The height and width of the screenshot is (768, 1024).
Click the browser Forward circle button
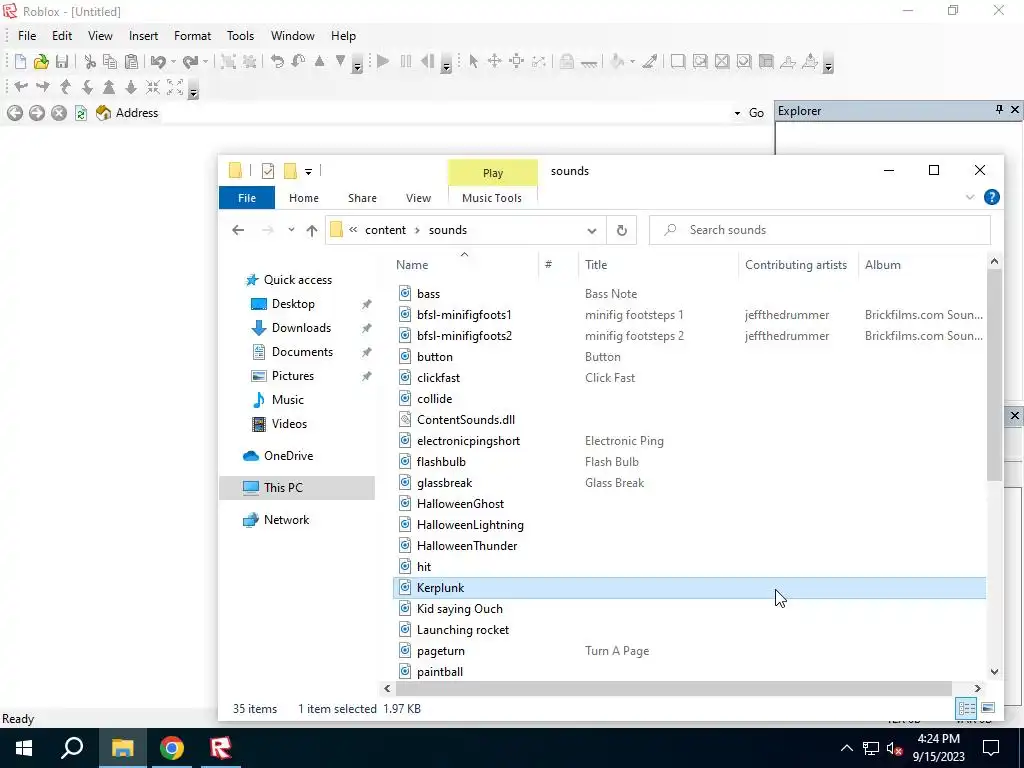[37, 113]
